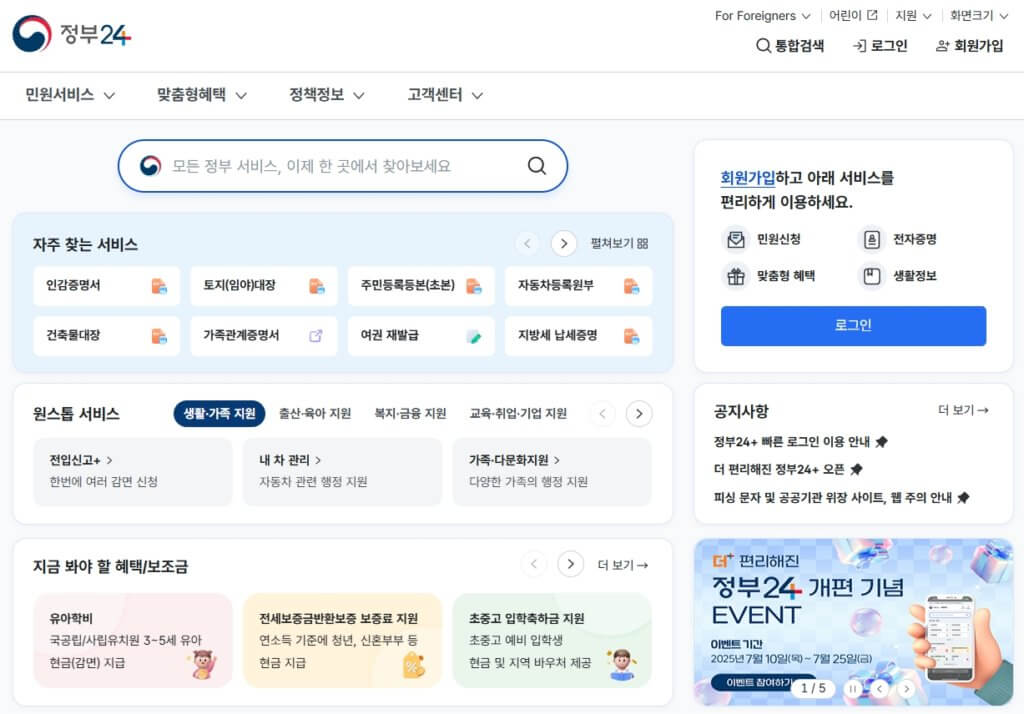The width and height of the screenshot is (1024, 714).
Task: Open 건축물대장 service
Action: pos(106,336)
